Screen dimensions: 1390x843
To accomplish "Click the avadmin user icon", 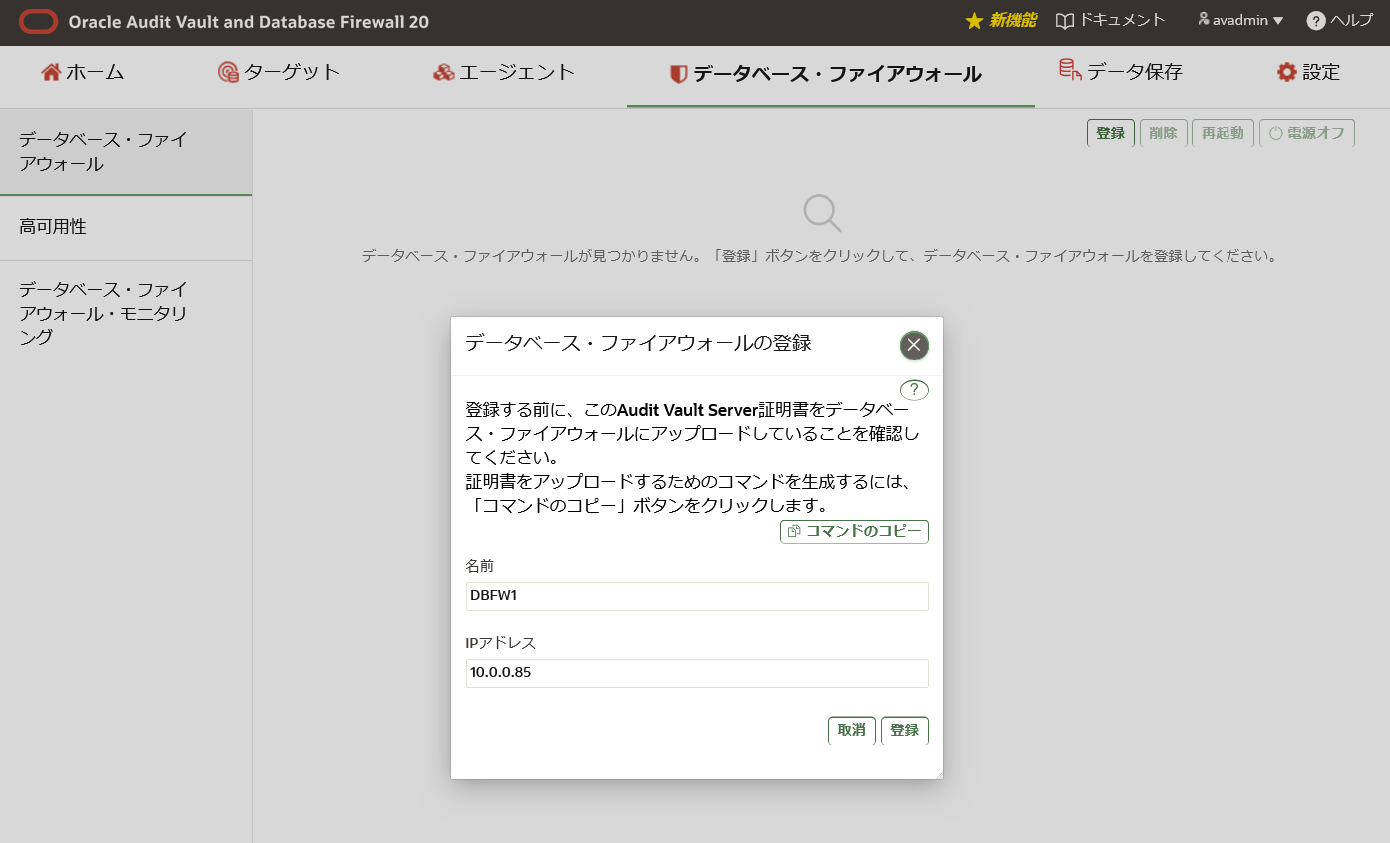I will click(x=1204, y=20).
